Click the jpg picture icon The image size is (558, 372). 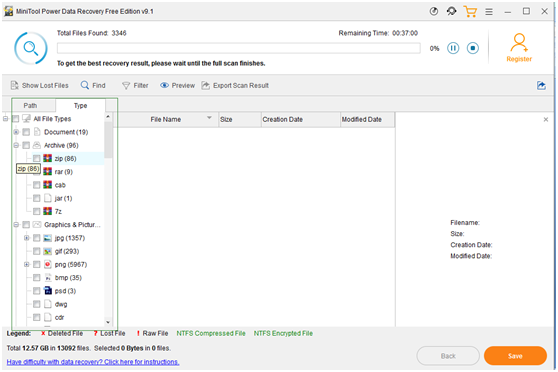(47, 238)
